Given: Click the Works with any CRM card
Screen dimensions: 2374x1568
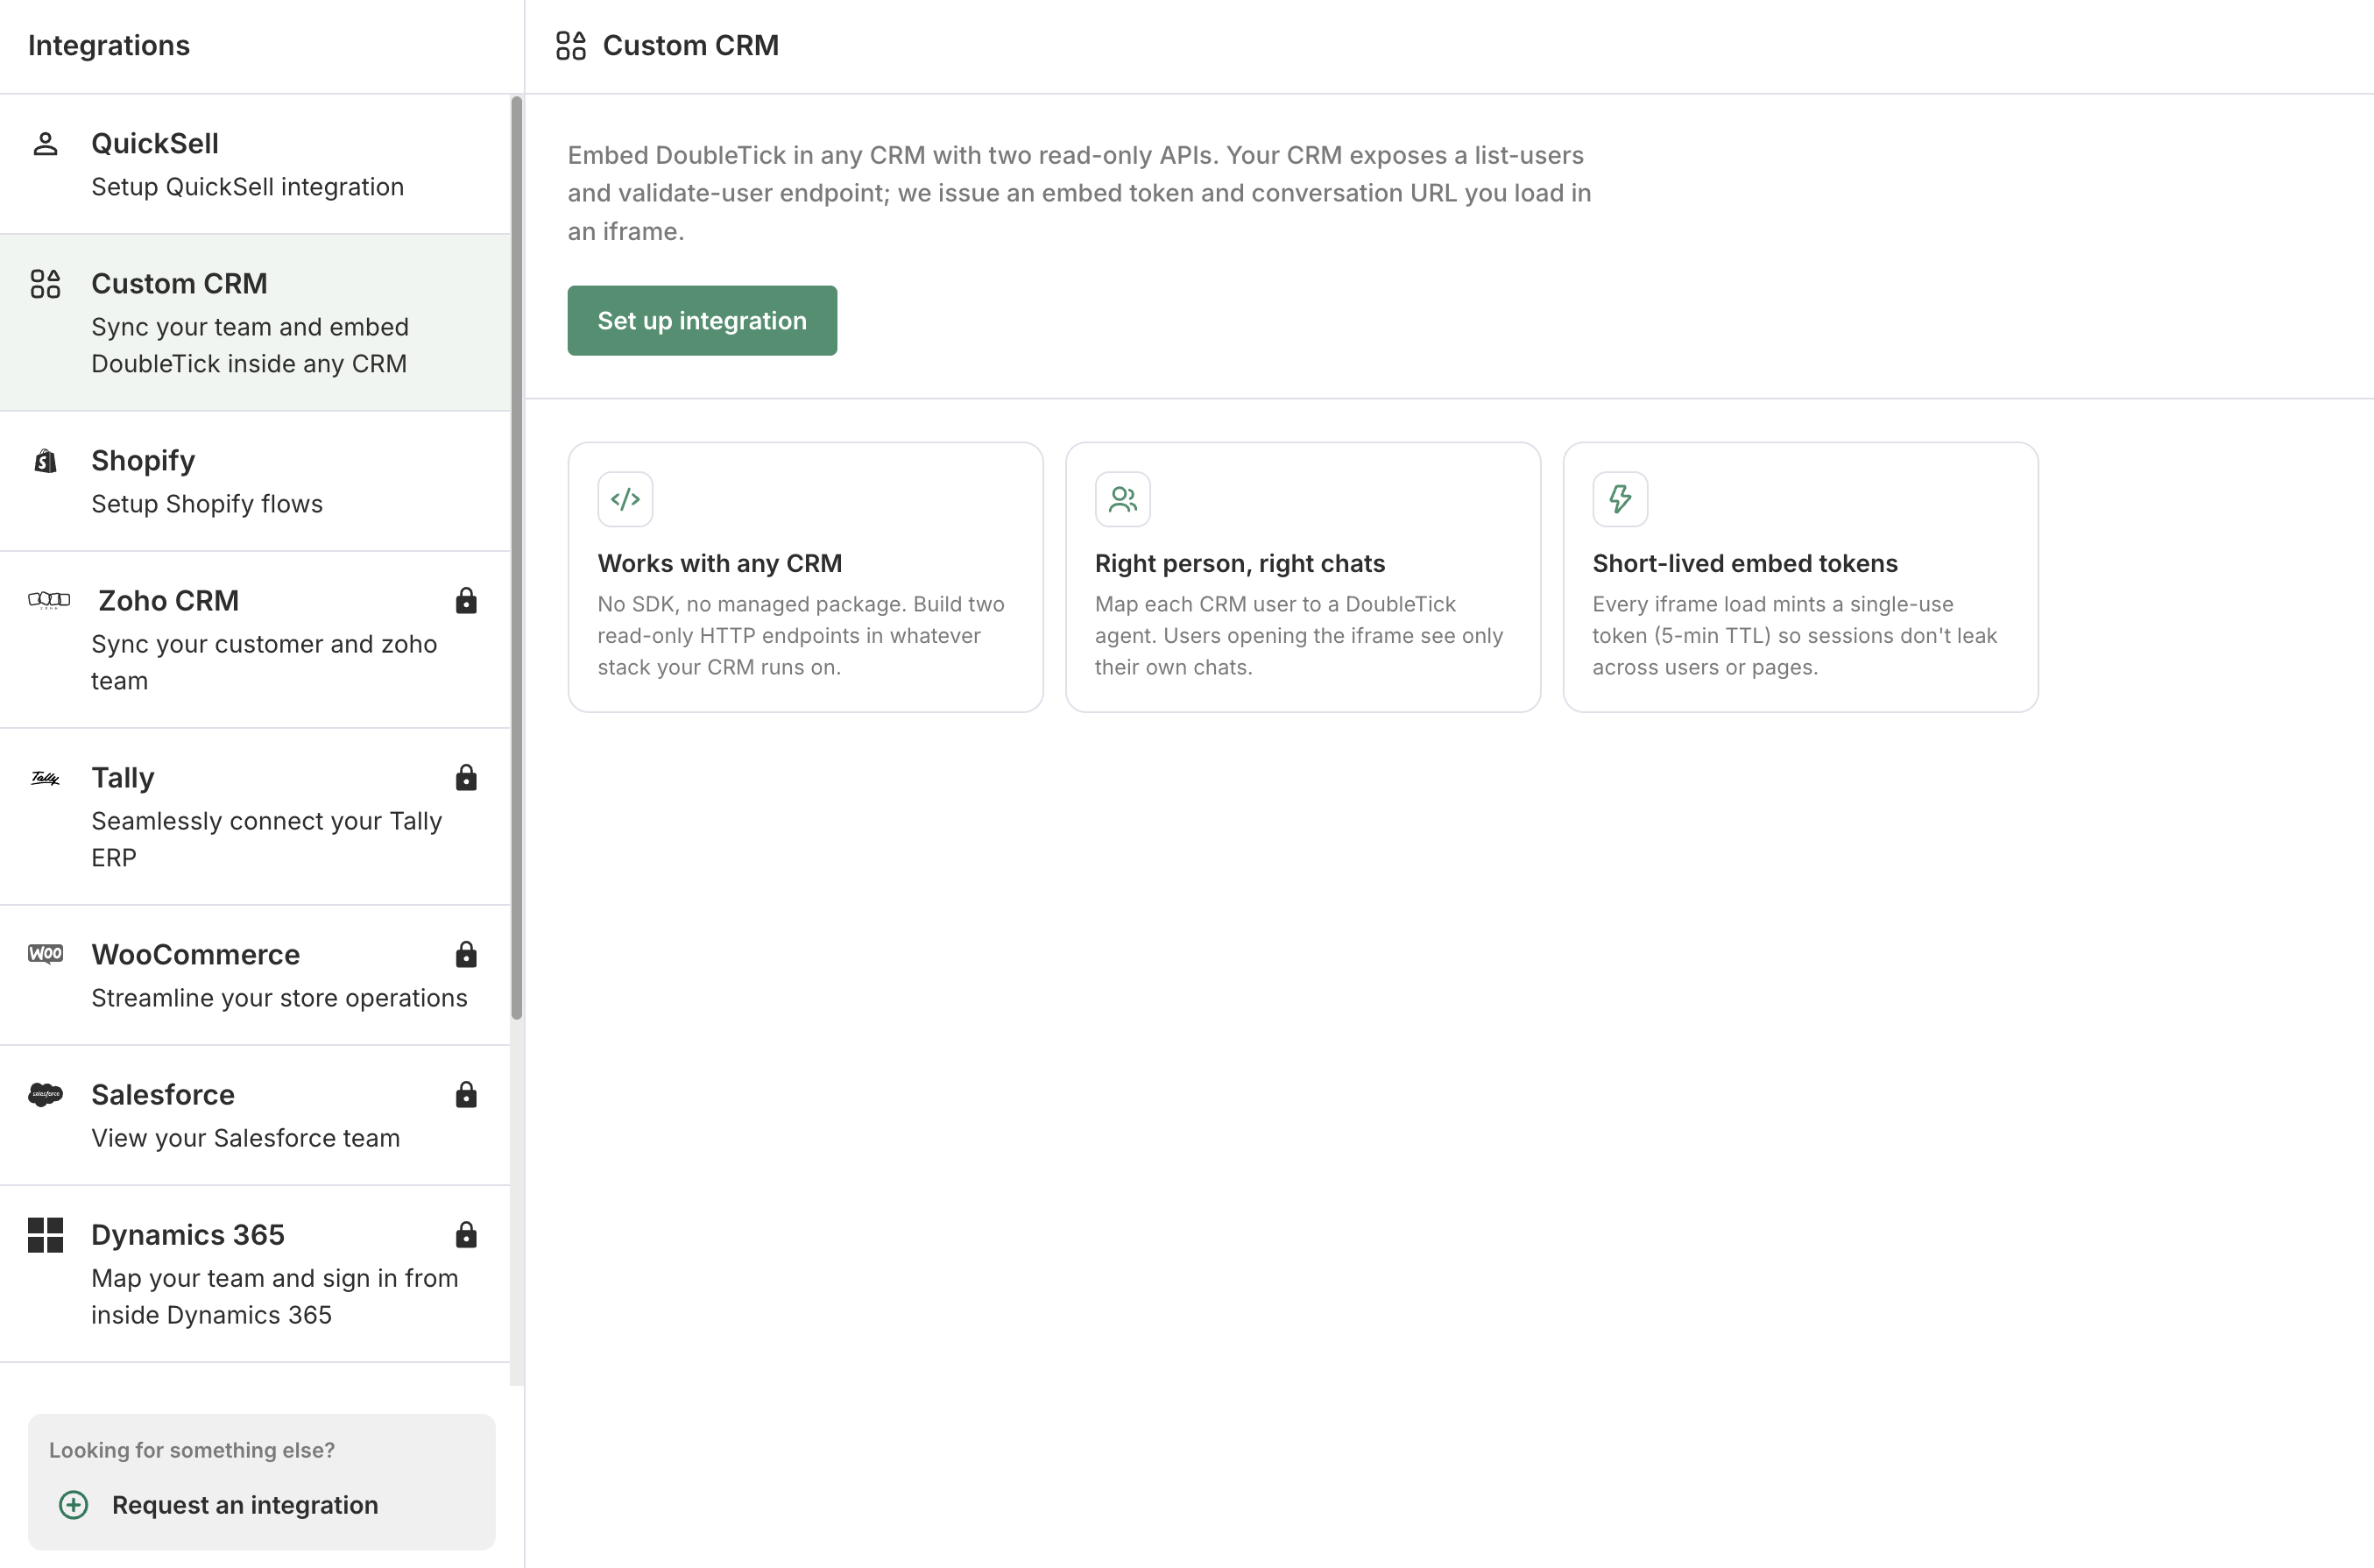Looking at the screenshot, I should (806, 577).
